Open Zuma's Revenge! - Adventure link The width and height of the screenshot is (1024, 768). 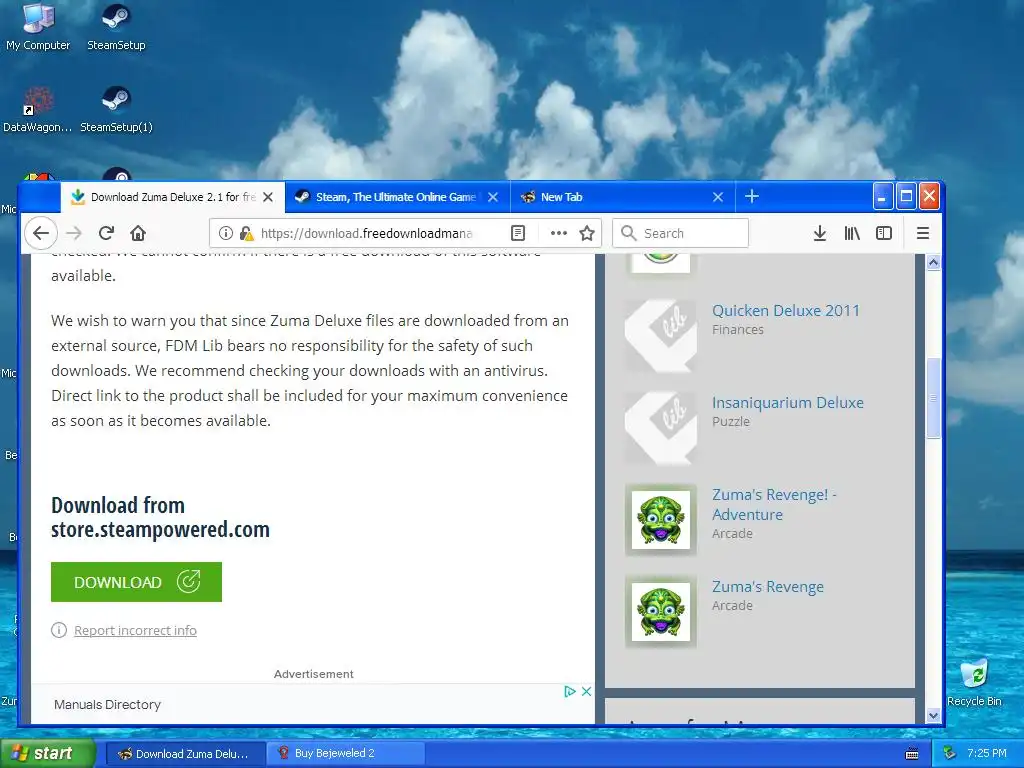click(774, 504)
